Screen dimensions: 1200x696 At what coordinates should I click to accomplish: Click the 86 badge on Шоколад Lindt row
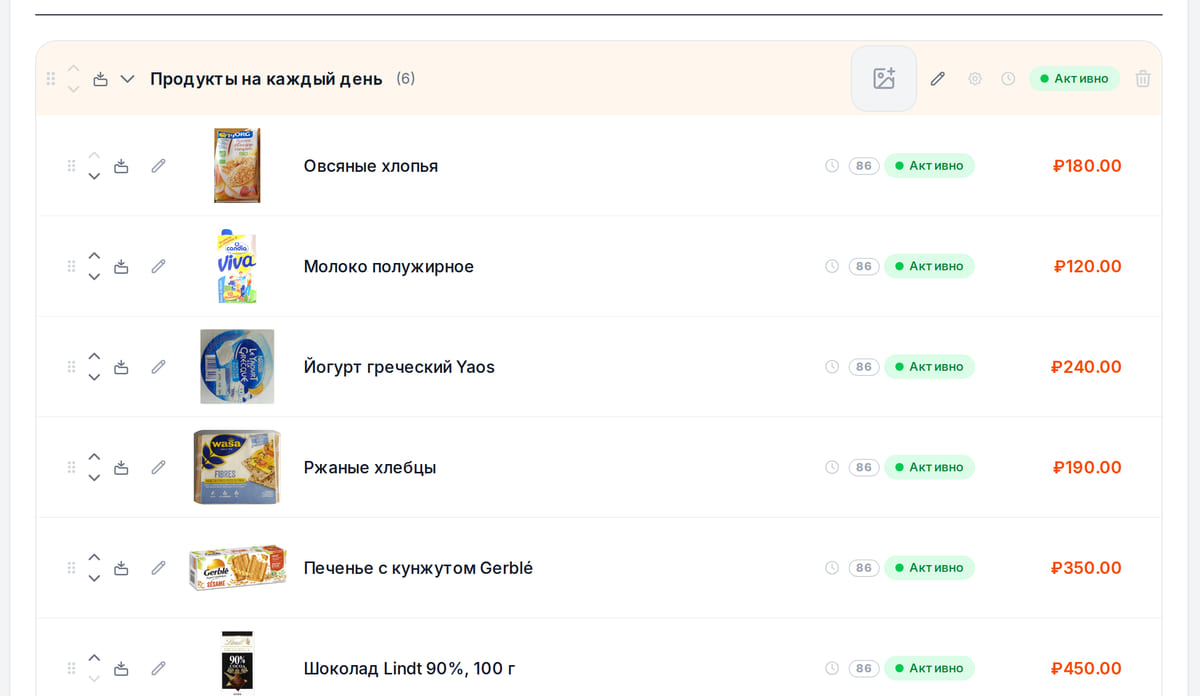point(864,668)
